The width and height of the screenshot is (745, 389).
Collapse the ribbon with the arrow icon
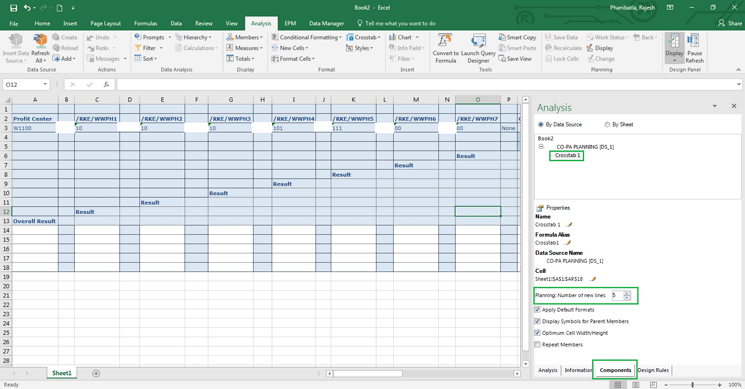(x=738, y=70)
